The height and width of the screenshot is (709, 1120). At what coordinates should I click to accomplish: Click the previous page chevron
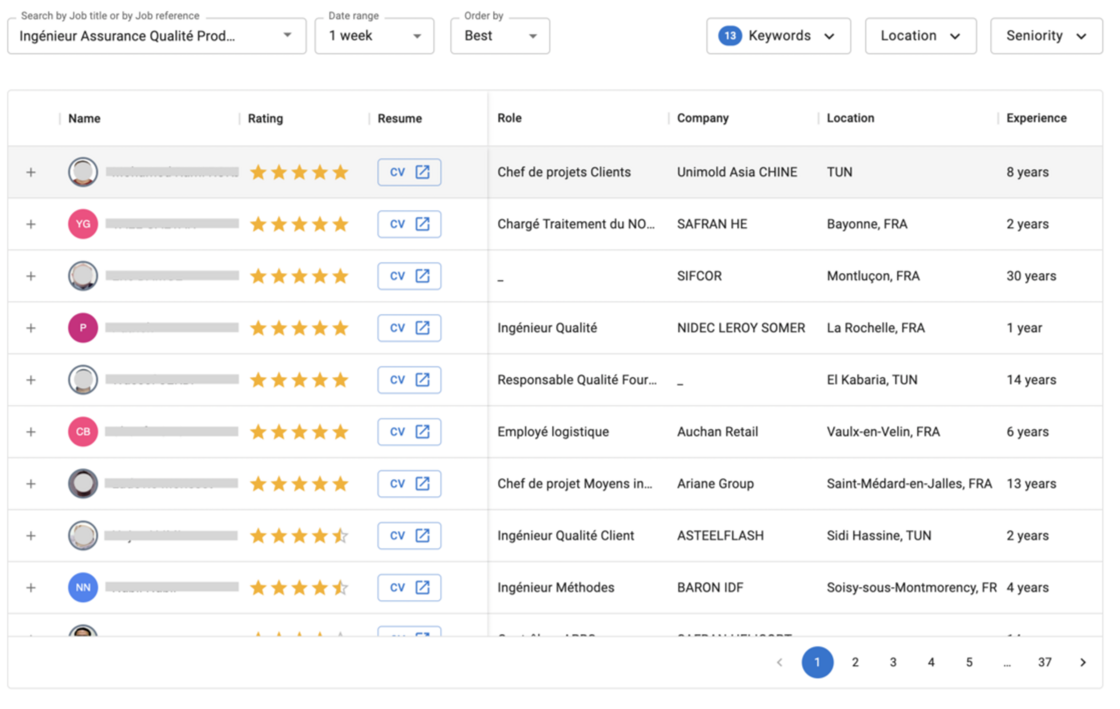coord(779,662)
